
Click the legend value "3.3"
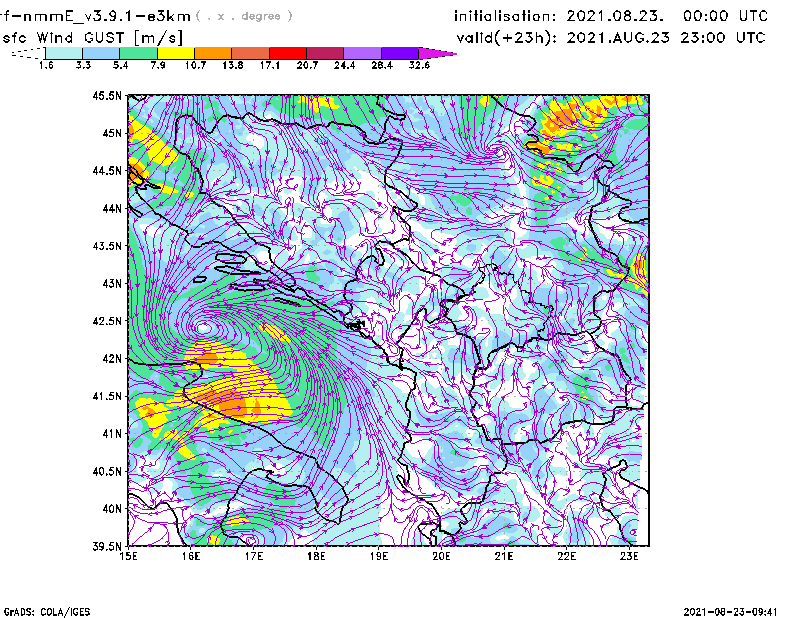click(83, 65)
